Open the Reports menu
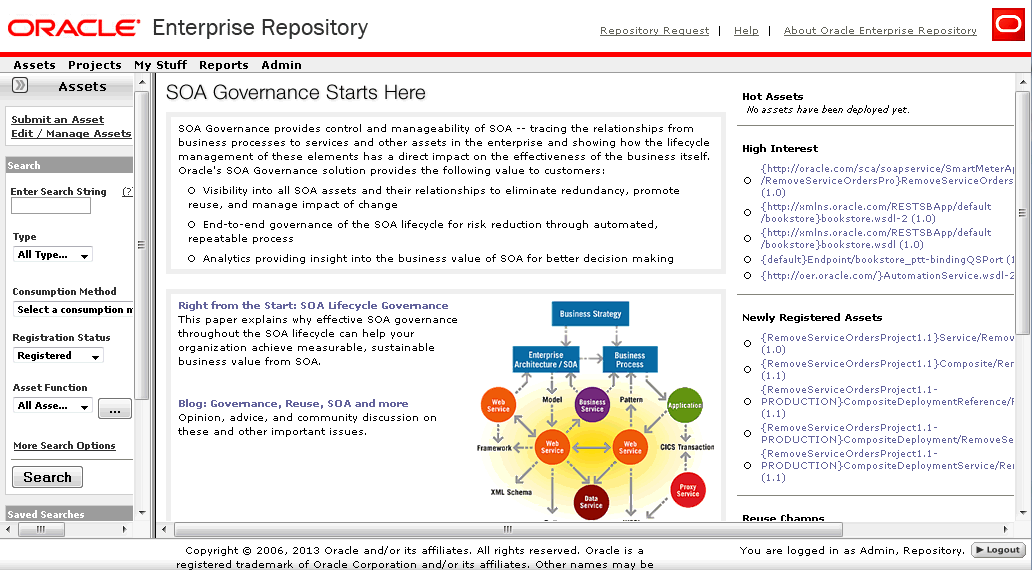Viewport: 1032px width, 570px height. tap(224, 65)
